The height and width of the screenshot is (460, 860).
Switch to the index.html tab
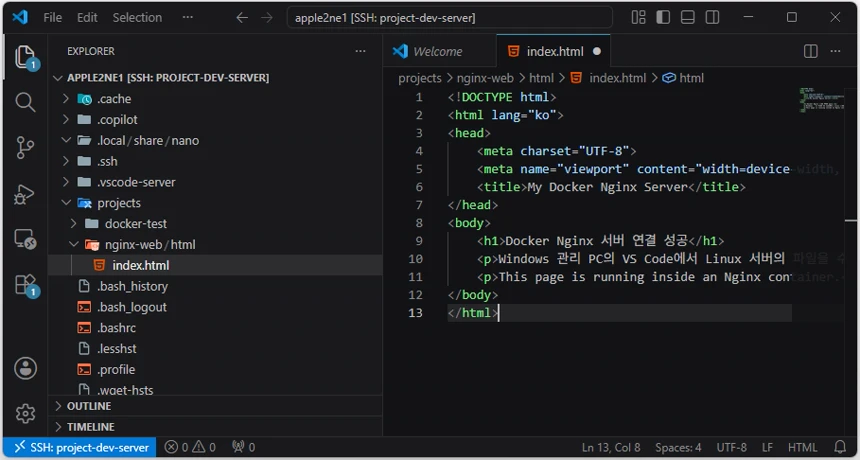pos(555,52)
